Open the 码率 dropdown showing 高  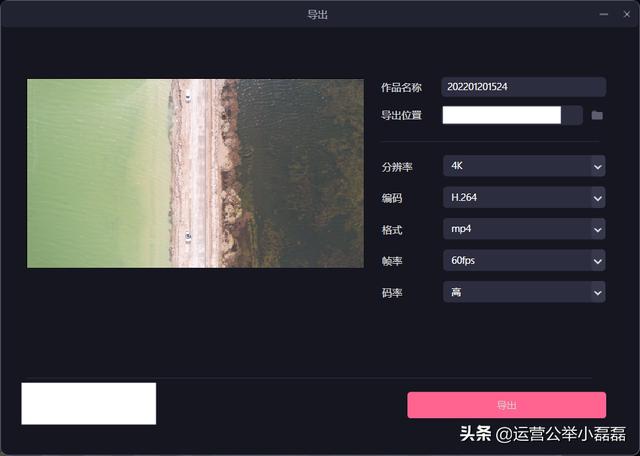tap(524, 292)
